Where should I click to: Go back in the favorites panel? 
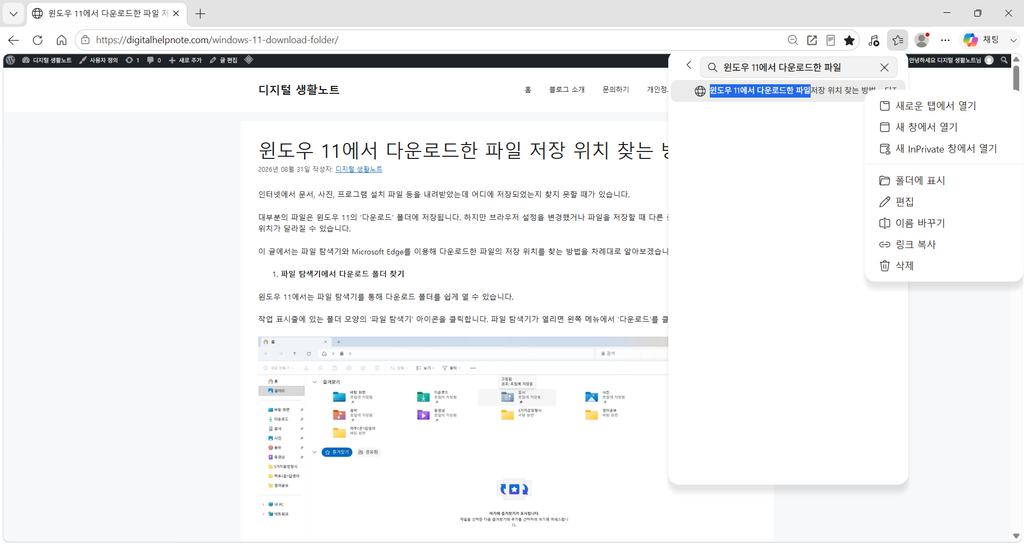pos(688,65)
